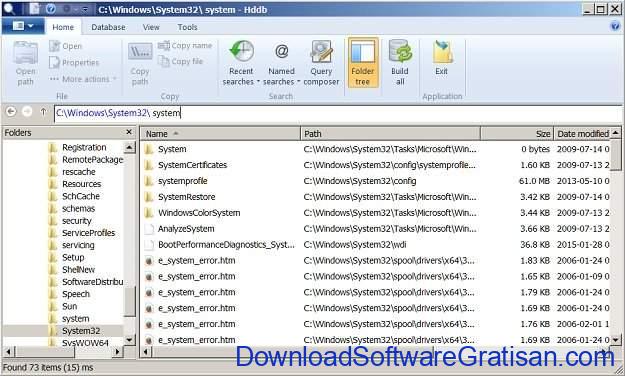
Task: Expand the More actions dropdown
Action: 83,79
